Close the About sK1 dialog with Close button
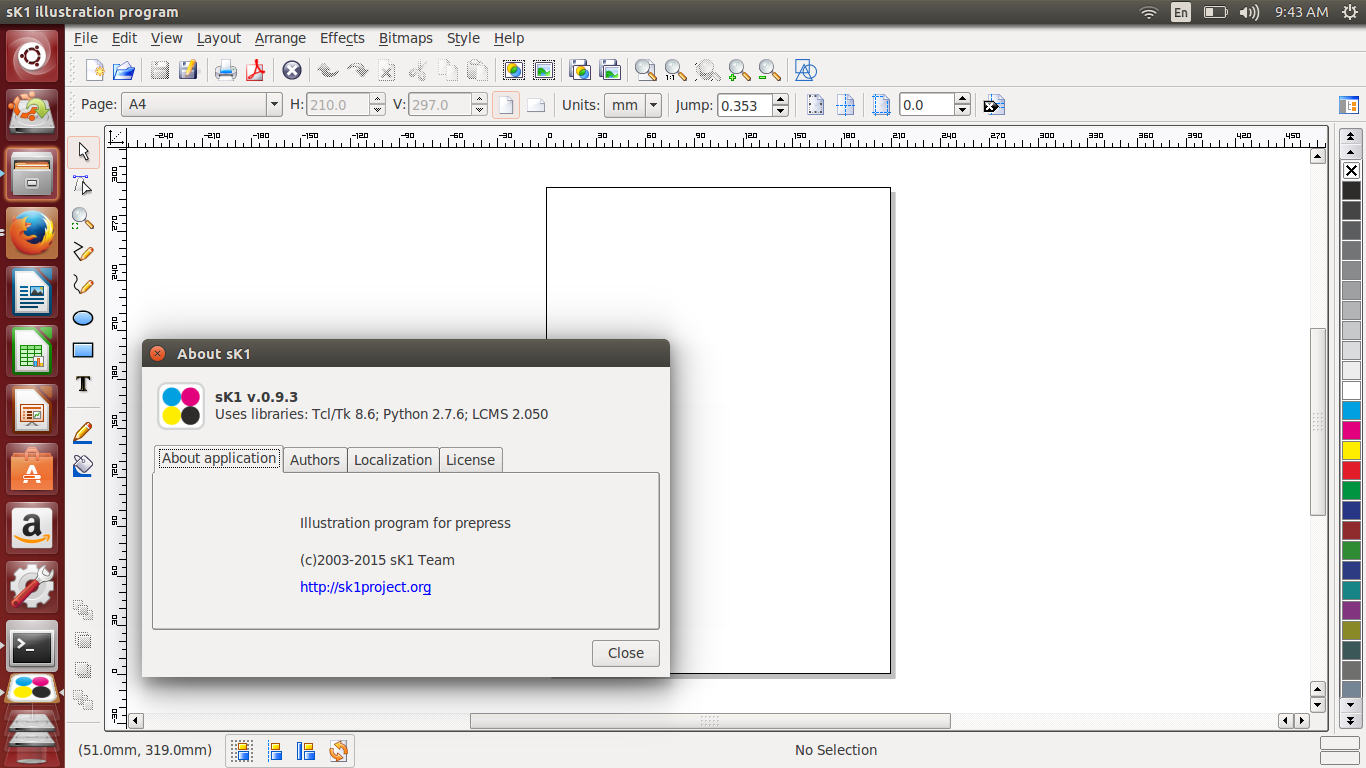This screenshot has height=768, width=1366. click(x=625, y=653)
